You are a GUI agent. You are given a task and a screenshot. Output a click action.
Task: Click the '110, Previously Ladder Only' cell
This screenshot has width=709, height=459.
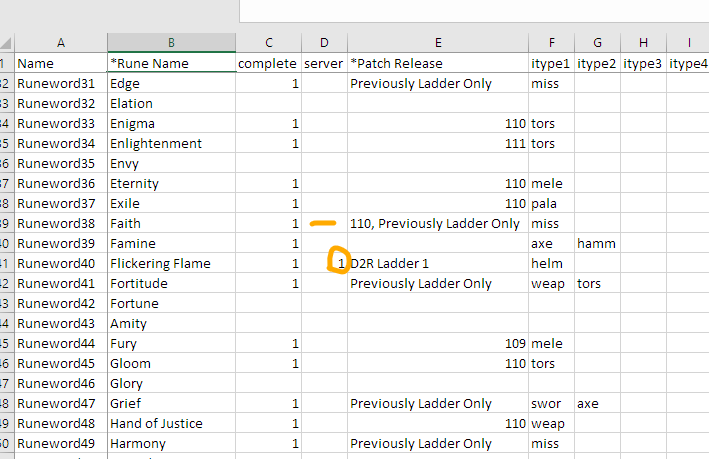coord(437,223)
